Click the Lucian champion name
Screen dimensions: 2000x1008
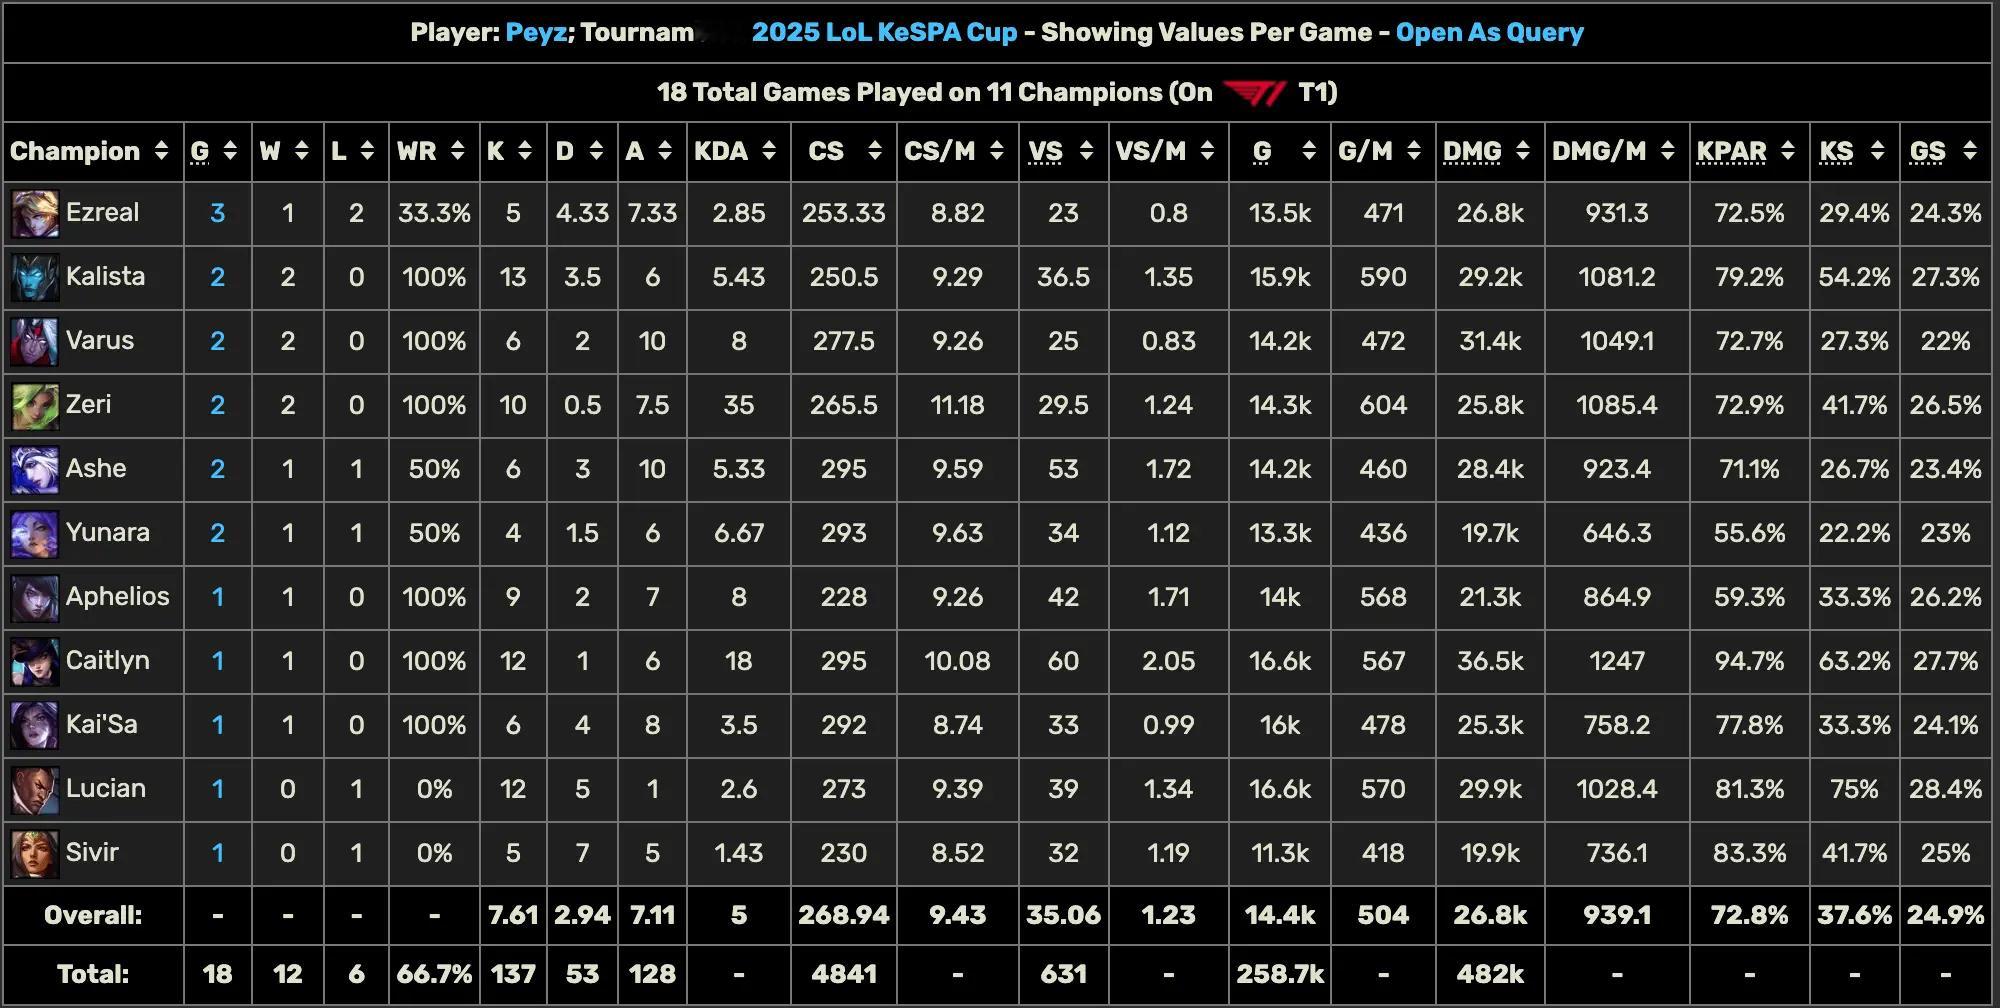coord(105,789)
